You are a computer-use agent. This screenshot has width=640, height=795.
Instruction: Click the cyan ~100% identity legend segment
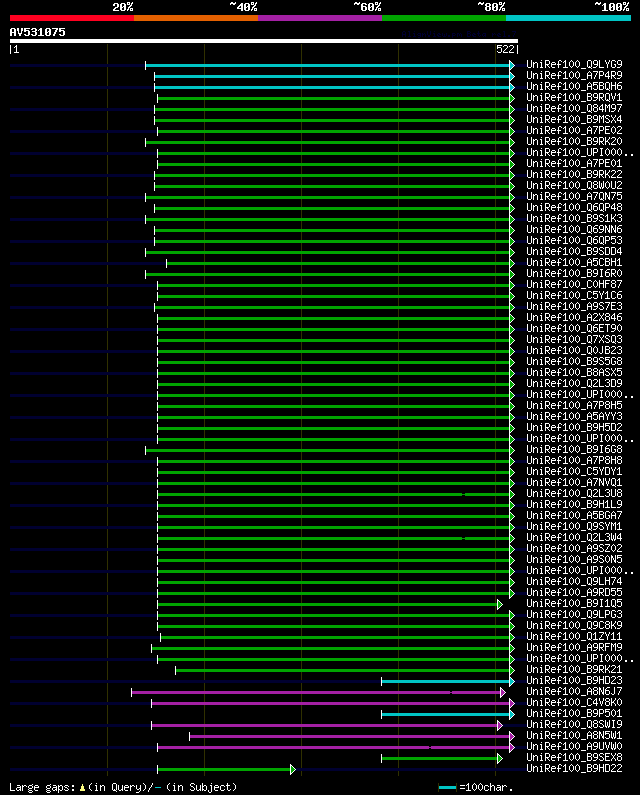(568, 18)
